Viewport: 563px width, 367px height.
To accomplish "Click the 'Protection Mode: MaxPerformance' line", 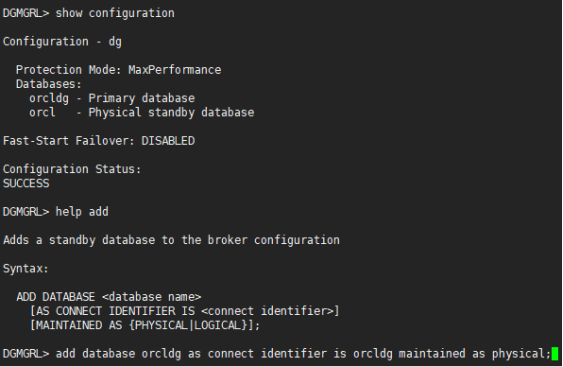I will (x=118, y=70).
